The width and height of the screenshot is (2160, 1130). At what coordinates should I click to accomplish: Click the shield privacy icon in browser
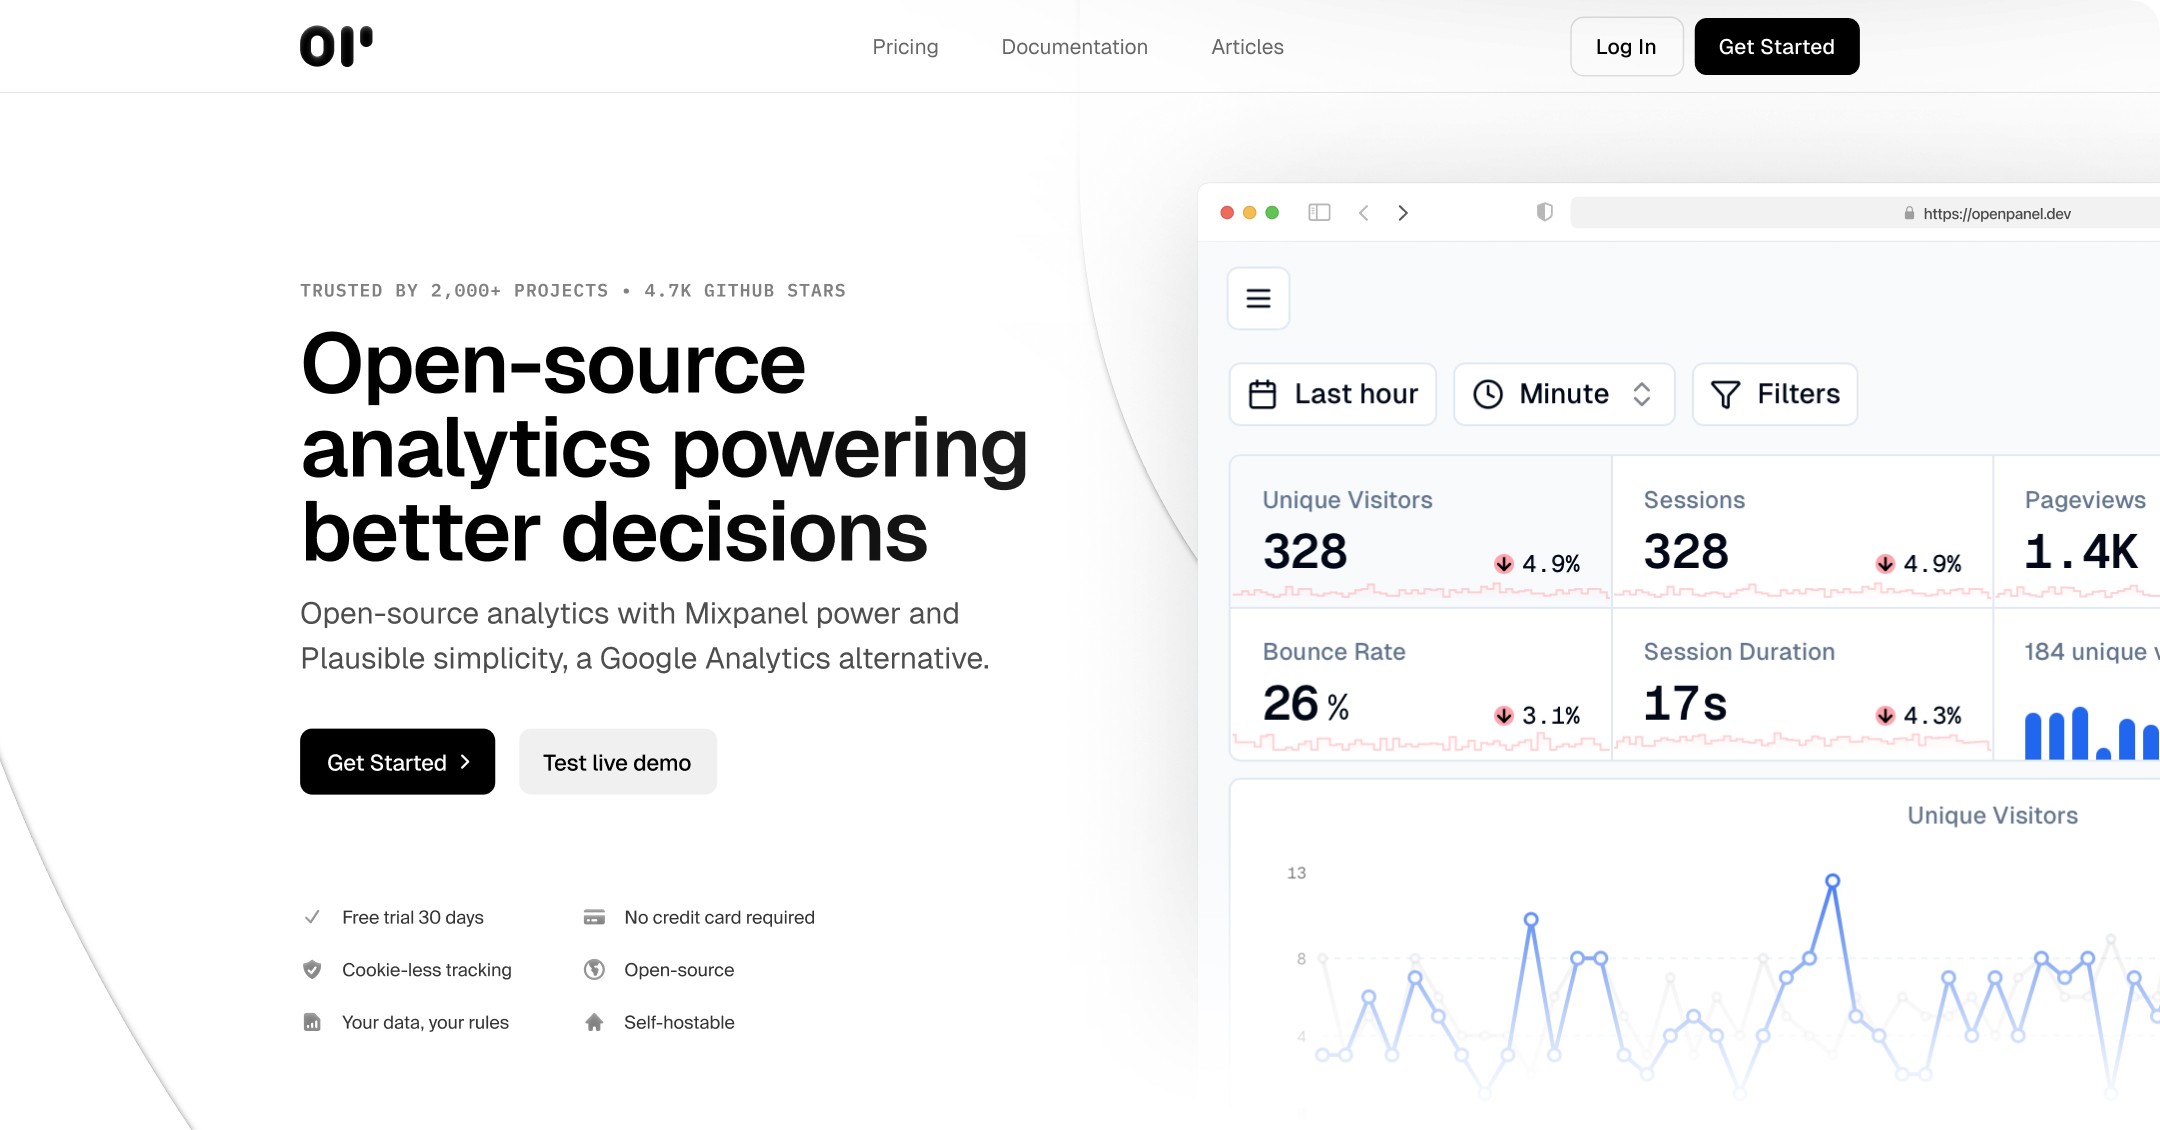(x=1544, y=212)
